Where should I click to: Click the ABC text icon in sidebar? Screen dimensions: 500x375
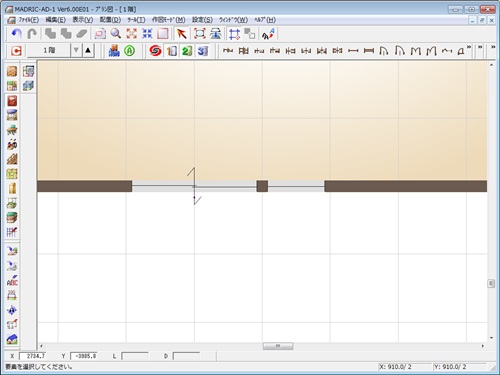12,280
